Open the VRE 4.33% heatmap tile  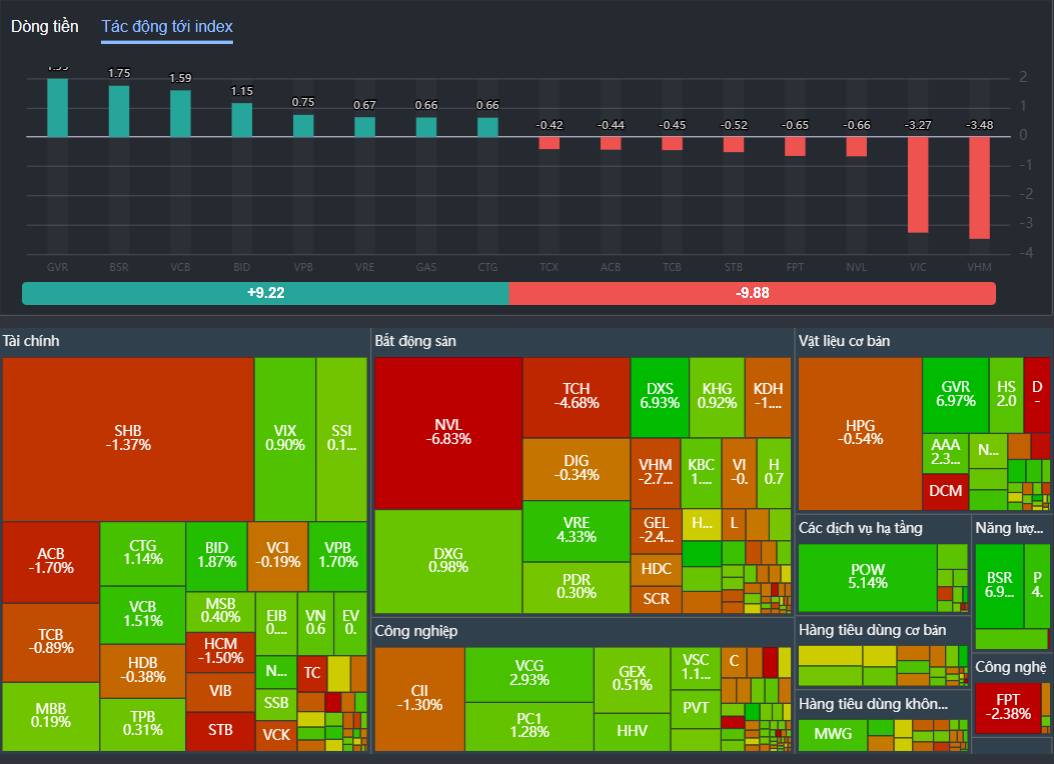point(576,531)
